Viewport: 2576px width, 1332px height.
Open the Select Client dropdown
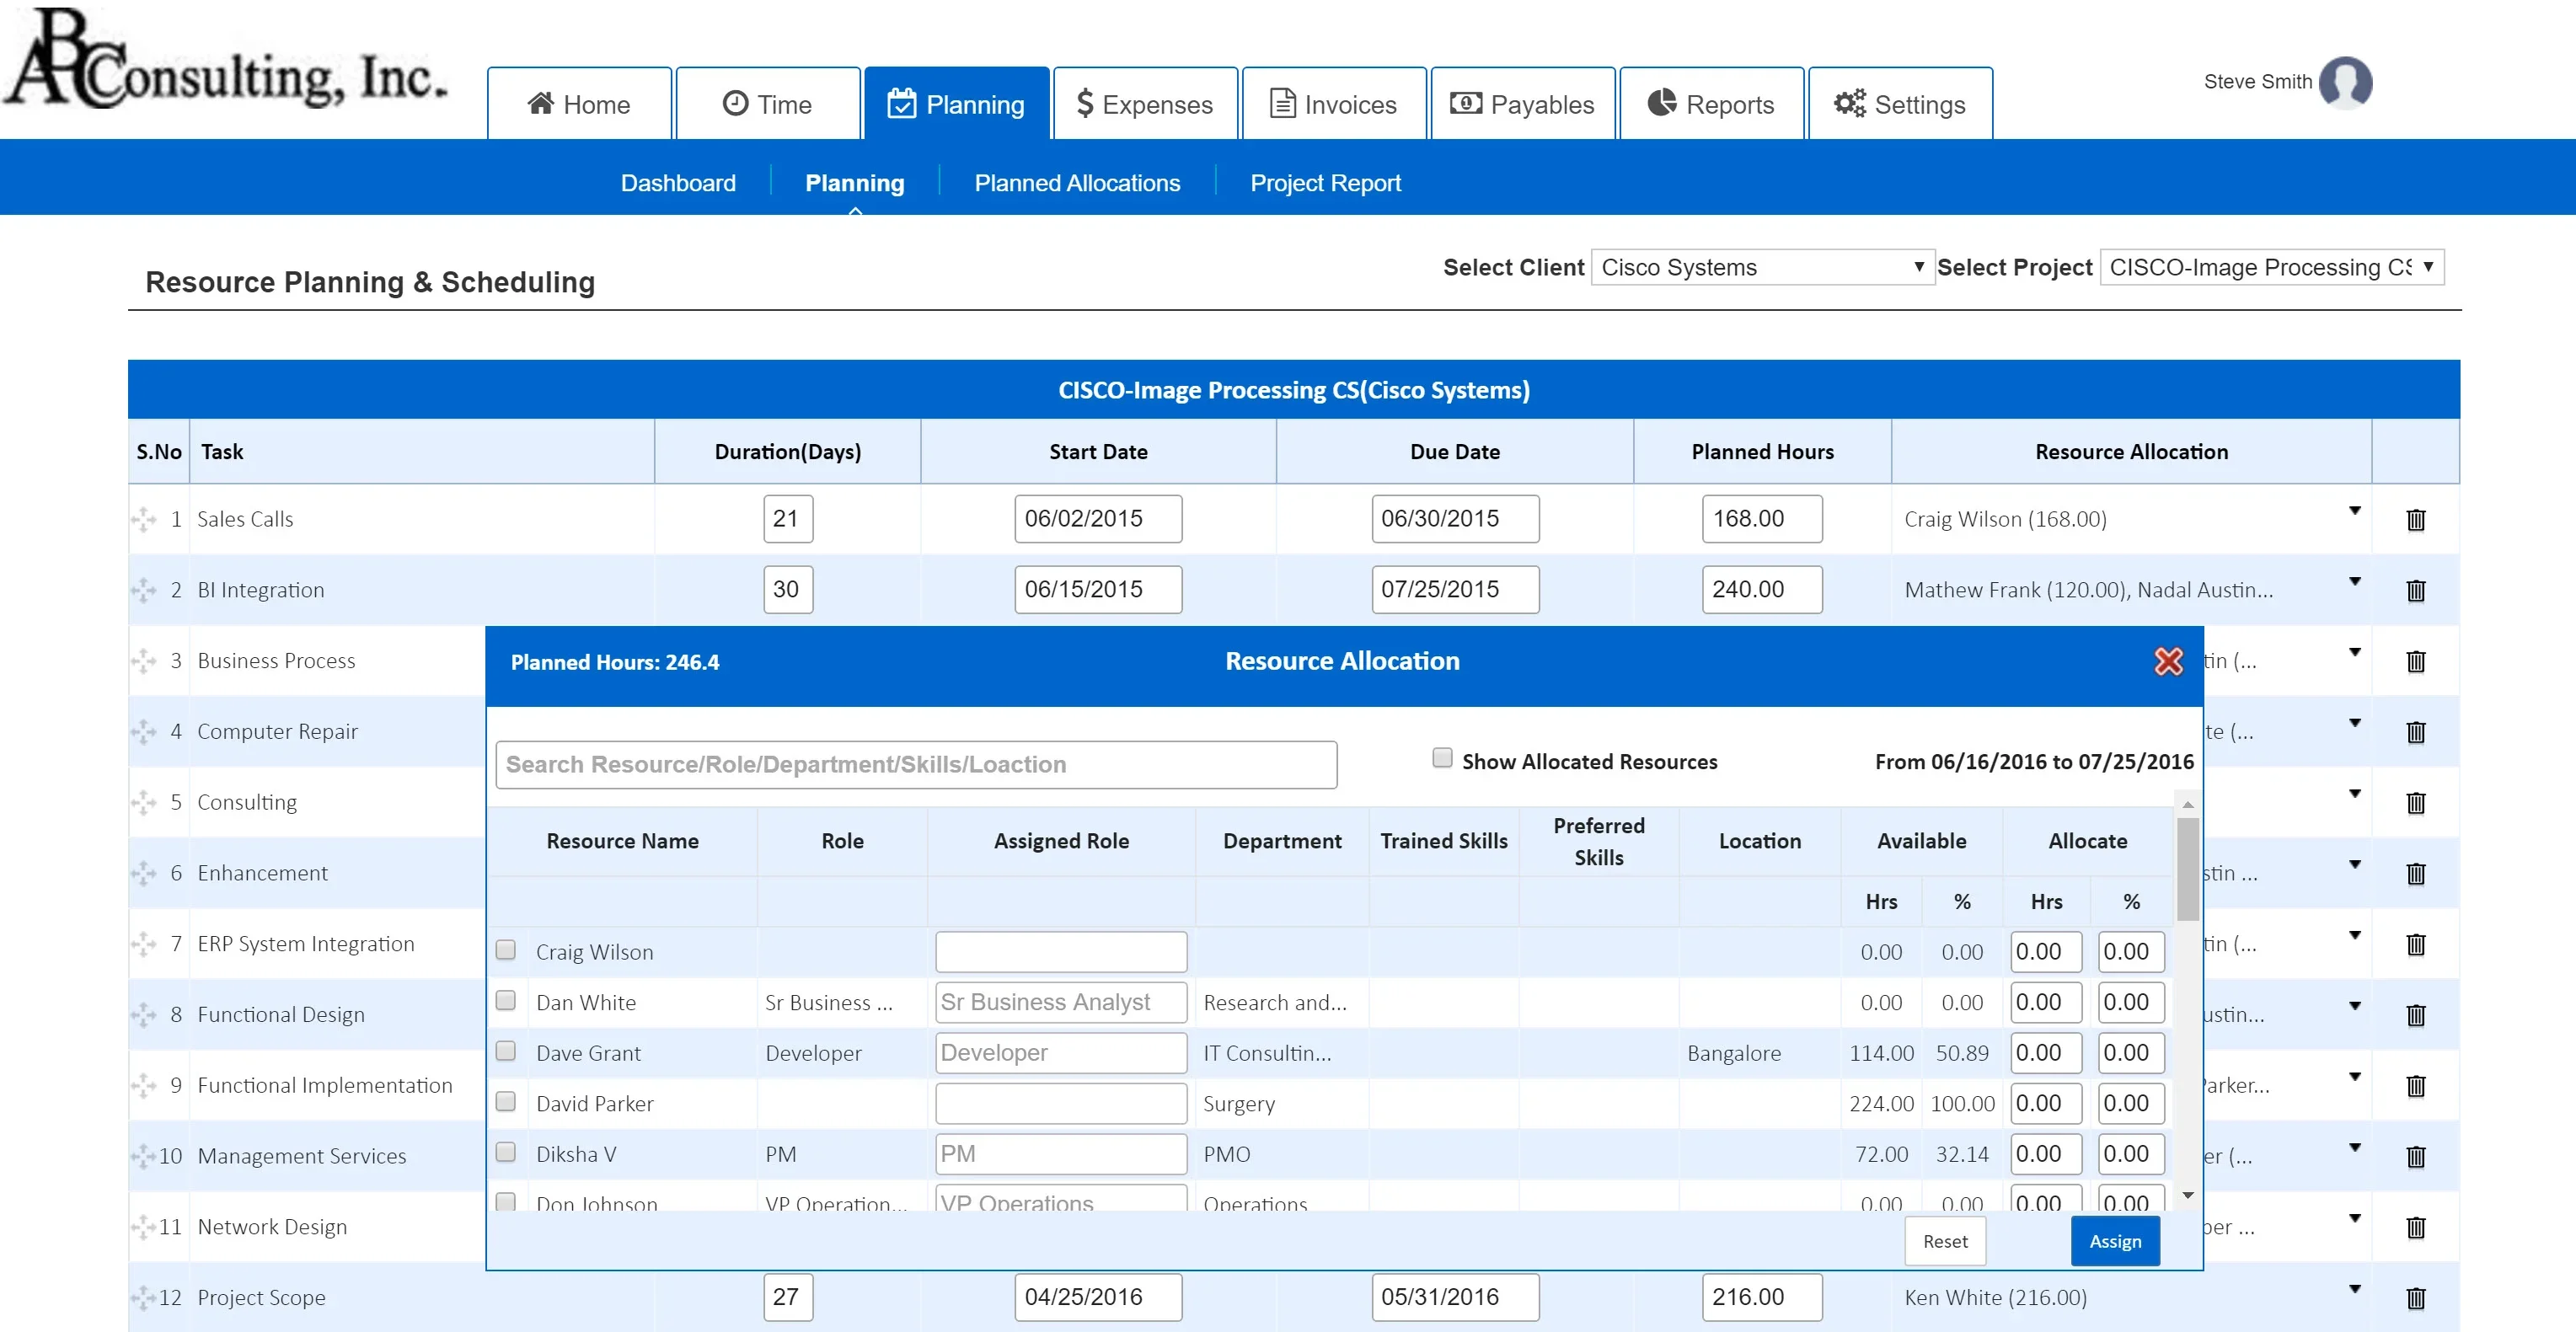(1763, 267)
